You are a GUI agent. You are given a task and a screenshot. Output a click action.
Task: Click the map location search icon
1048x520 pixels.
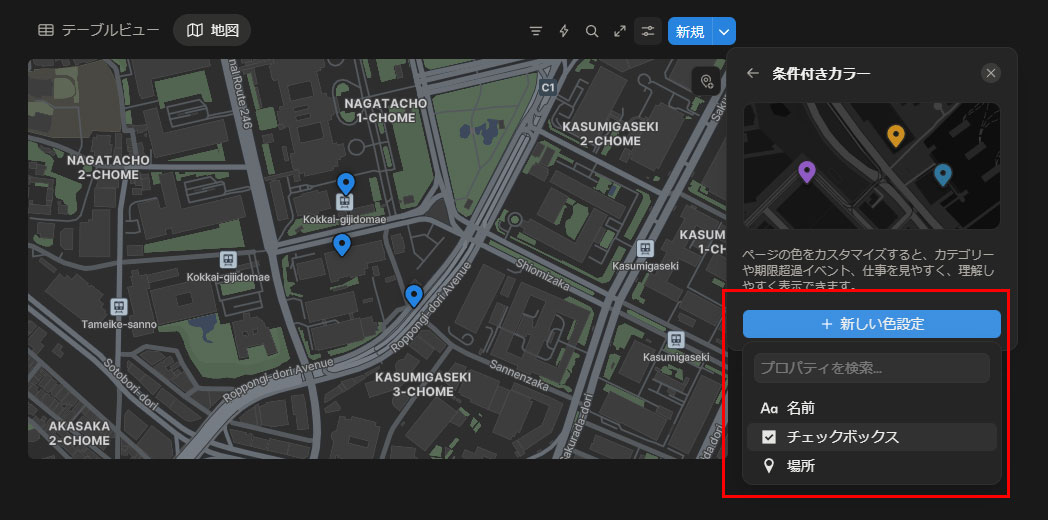707,81
